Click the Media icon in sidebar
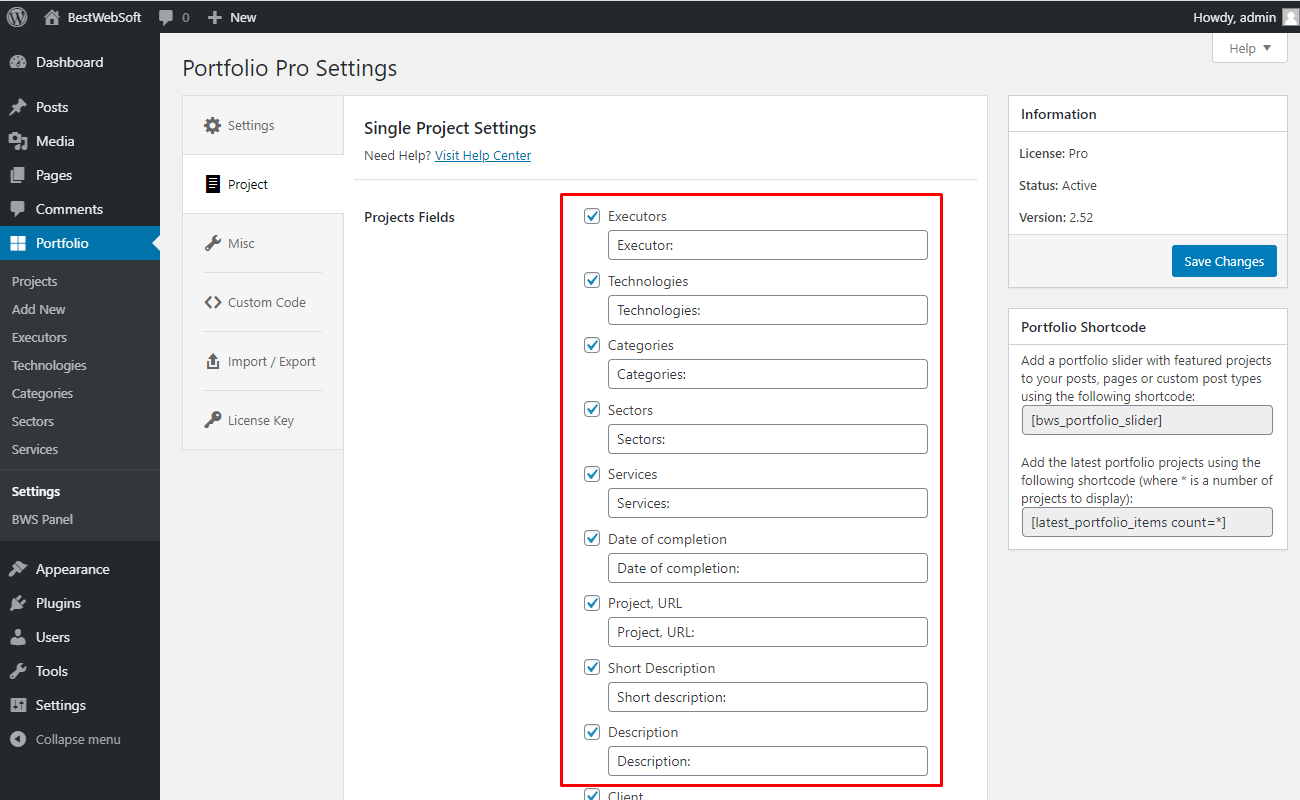1300x800 pixels. (18, 141)
